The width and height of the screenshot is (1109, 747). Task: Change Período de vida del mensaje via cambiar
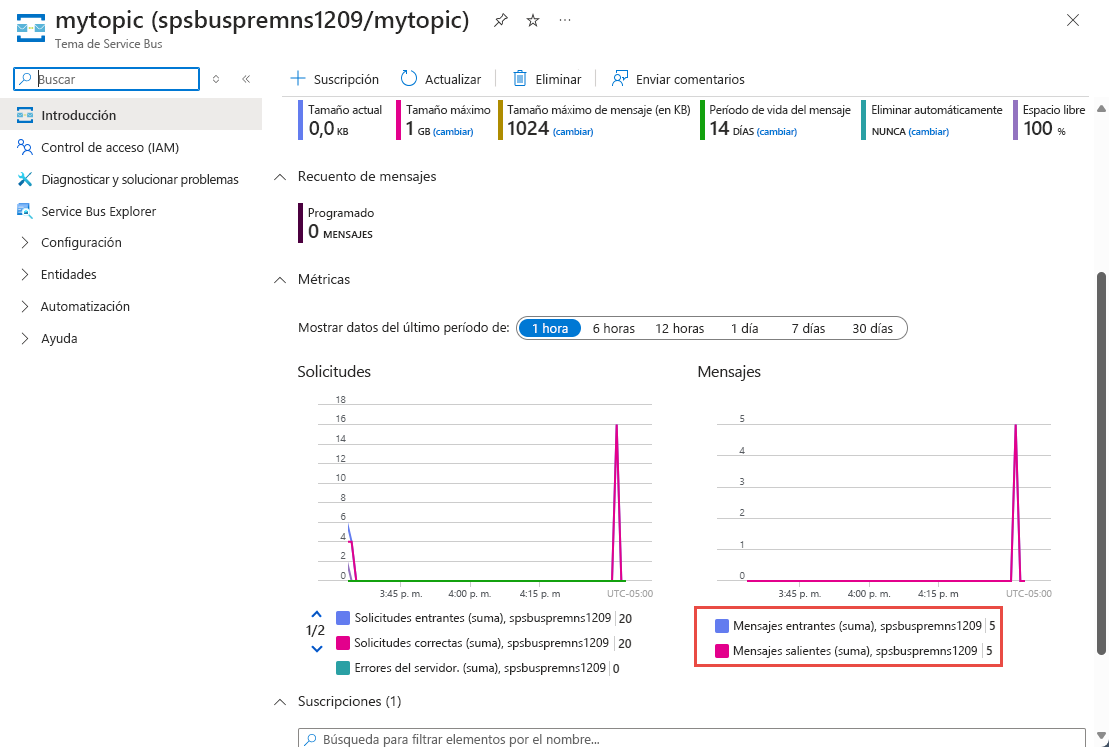click(x=777, y=132)
